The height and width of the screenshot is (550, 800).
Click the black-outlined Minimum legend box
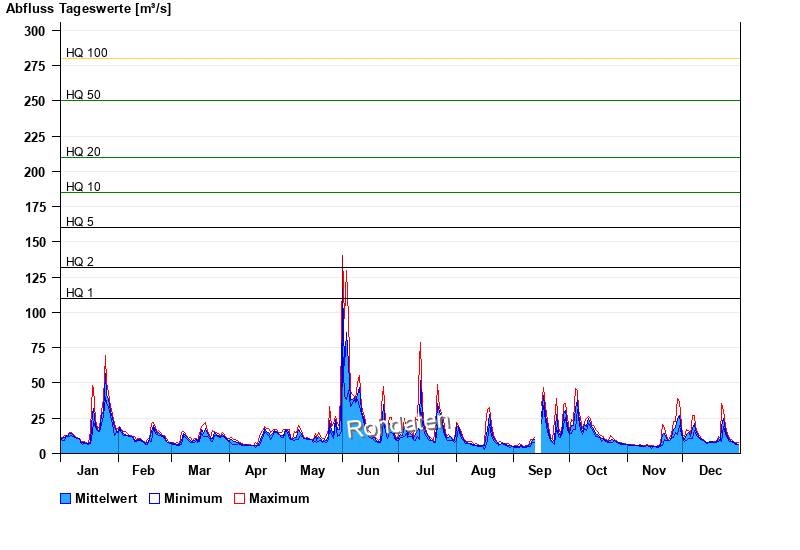[x=155, y=498]
